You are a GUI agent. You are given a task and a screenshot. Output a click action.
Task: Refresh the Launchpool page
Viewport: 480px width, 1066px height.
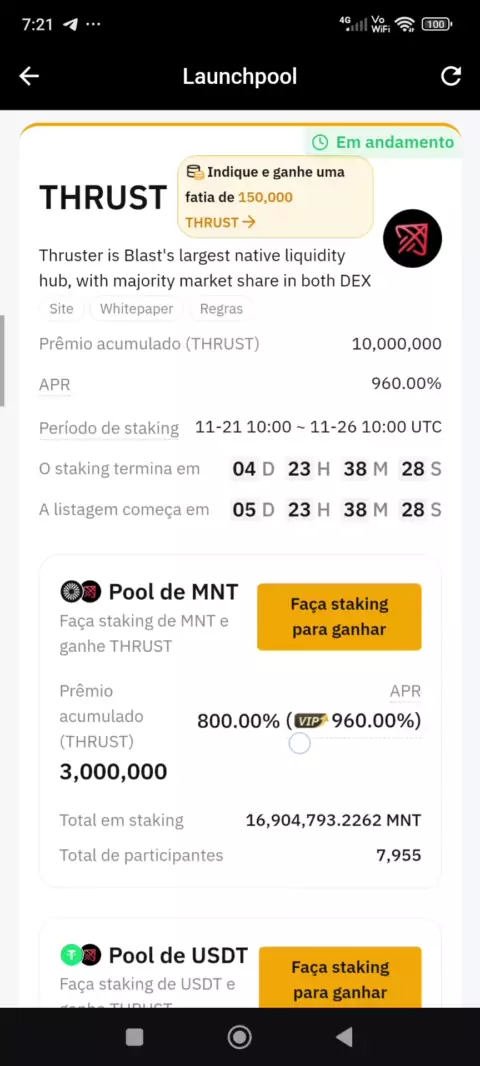coord(451,76)
